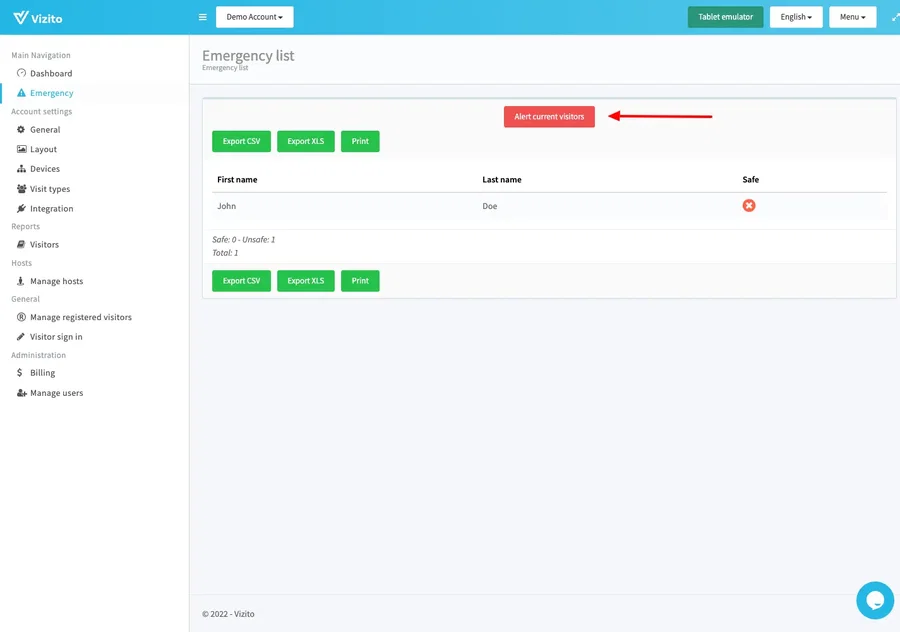Toggle John Doe's unsafe status mark
Screen dimensions: 900x632
tap(748, 206)
